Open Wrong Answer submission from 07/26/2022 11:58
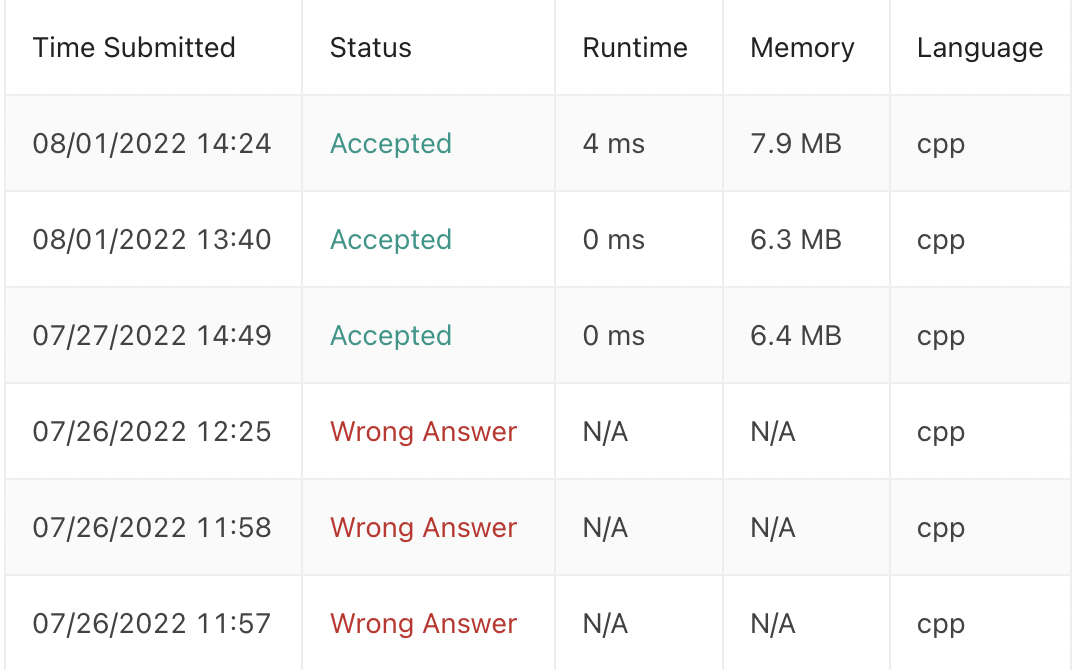This screenshot has width=1074, height=670. pyautogui.click(x=423, y=528)
